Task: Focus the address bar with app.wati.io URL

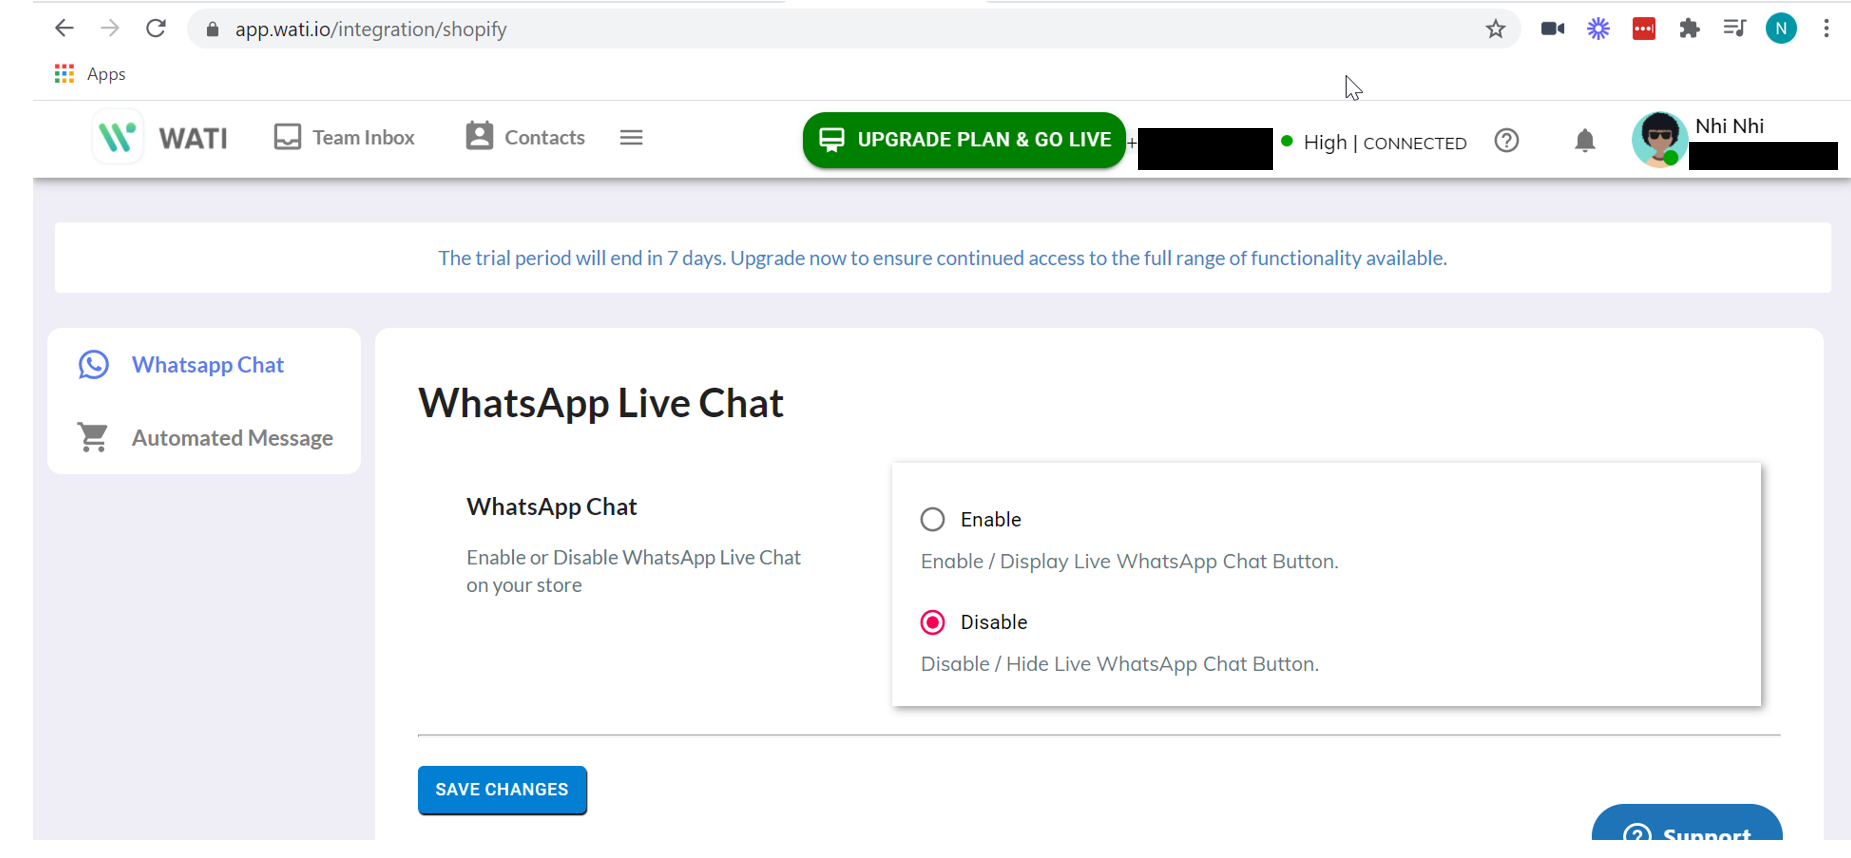Action: (x=852, y=29)
